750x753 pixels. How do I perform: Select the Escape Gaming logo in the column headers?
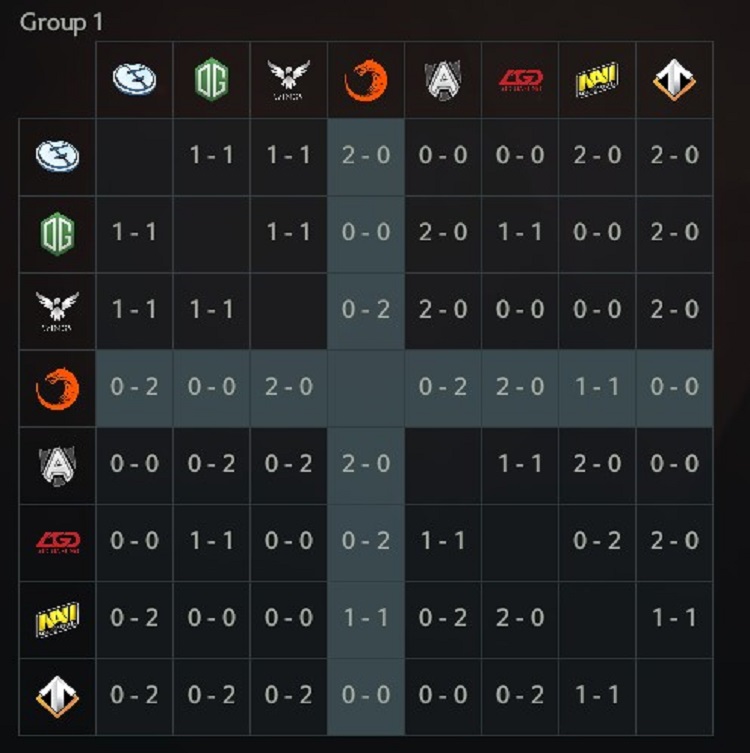[x=675, y=80]
